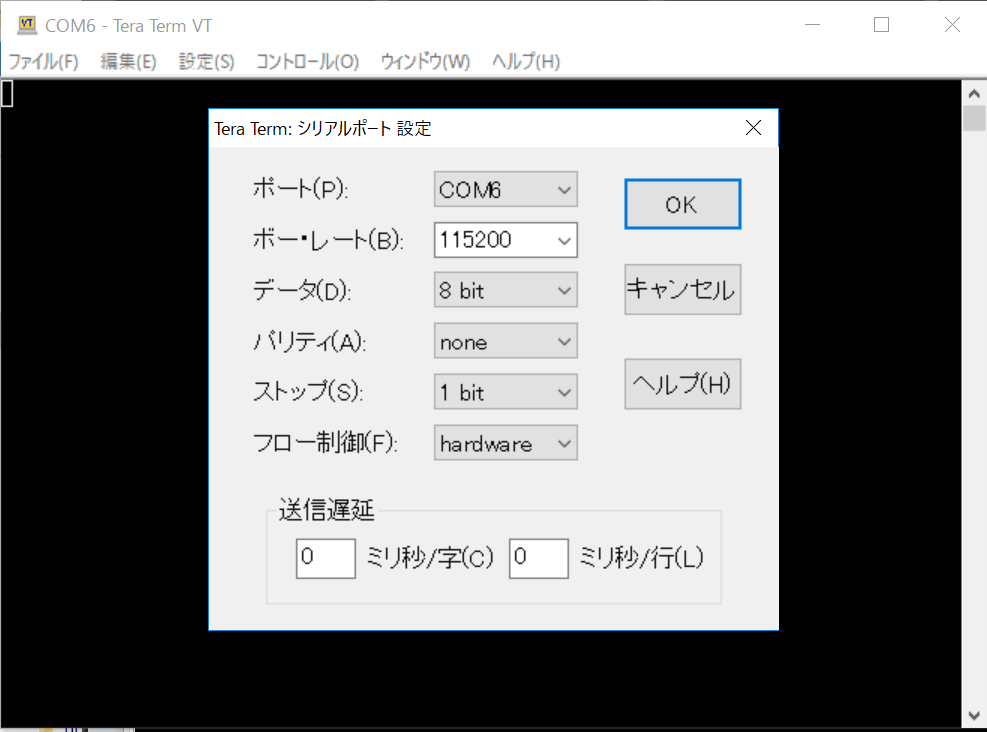Open the コントロール(O) menu

pyautogui.click(x=307, y=62)
